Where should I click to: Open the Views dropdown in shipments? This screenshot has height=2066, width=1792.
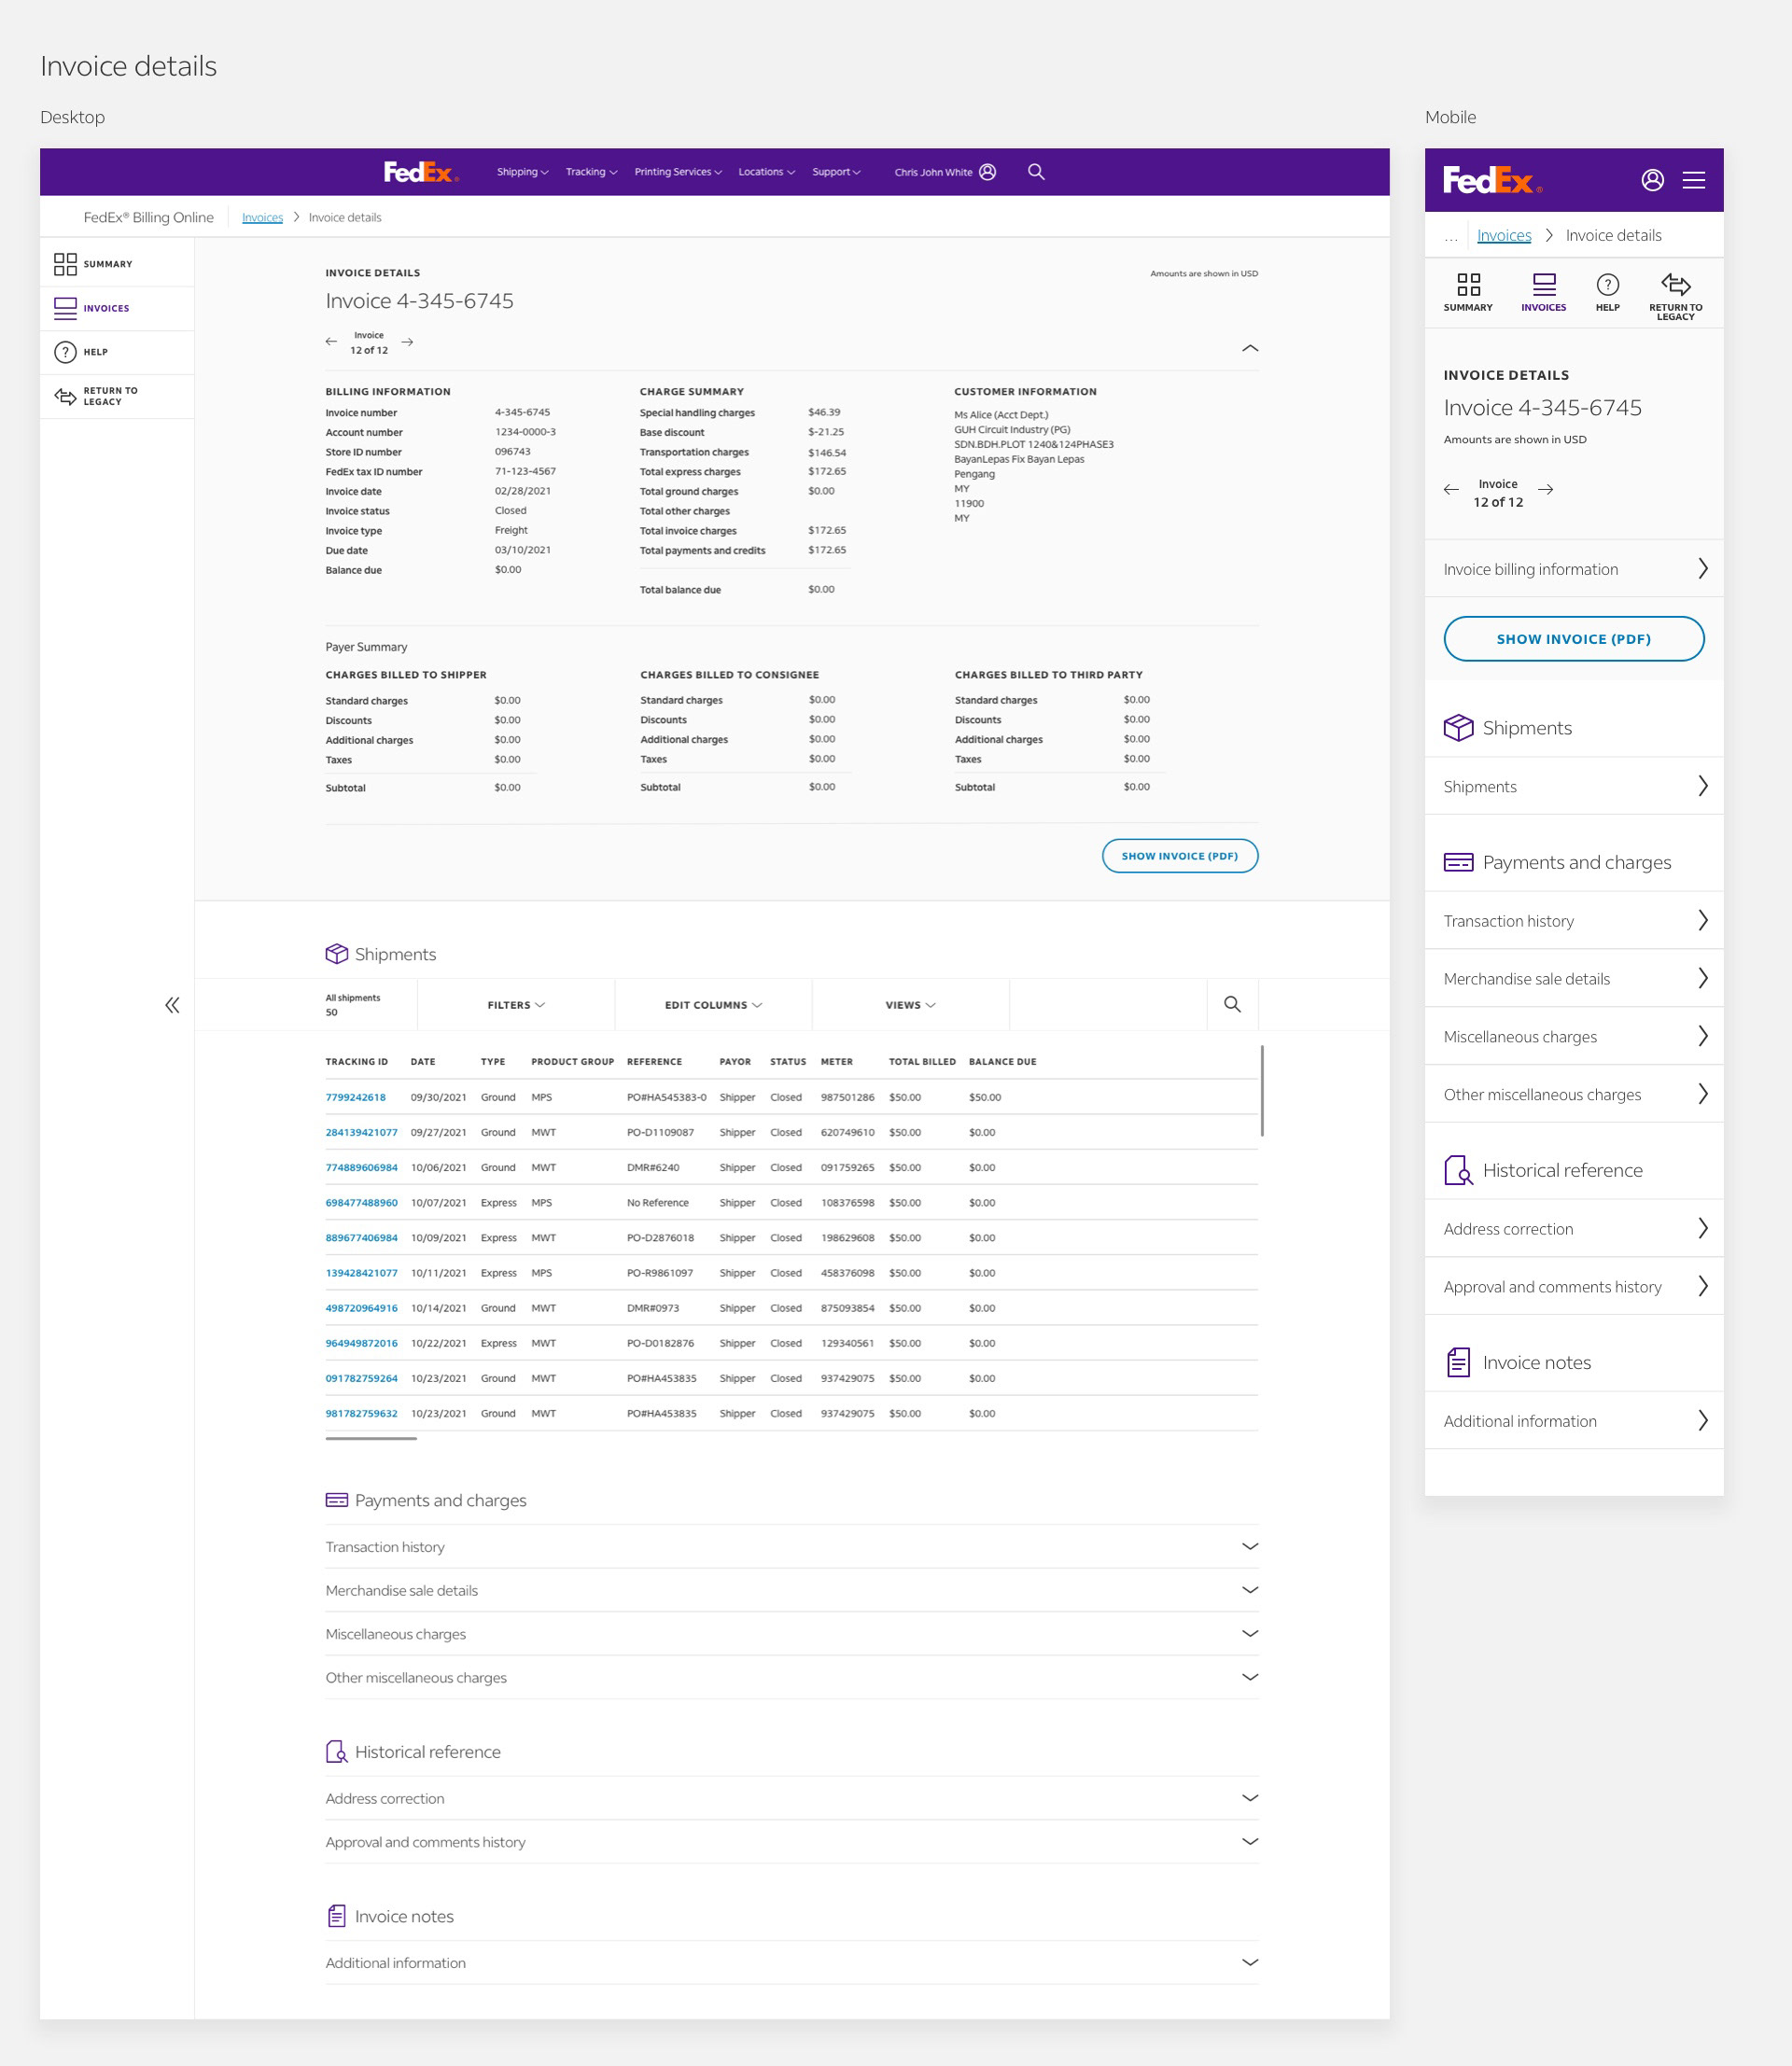click(910, 1005)
